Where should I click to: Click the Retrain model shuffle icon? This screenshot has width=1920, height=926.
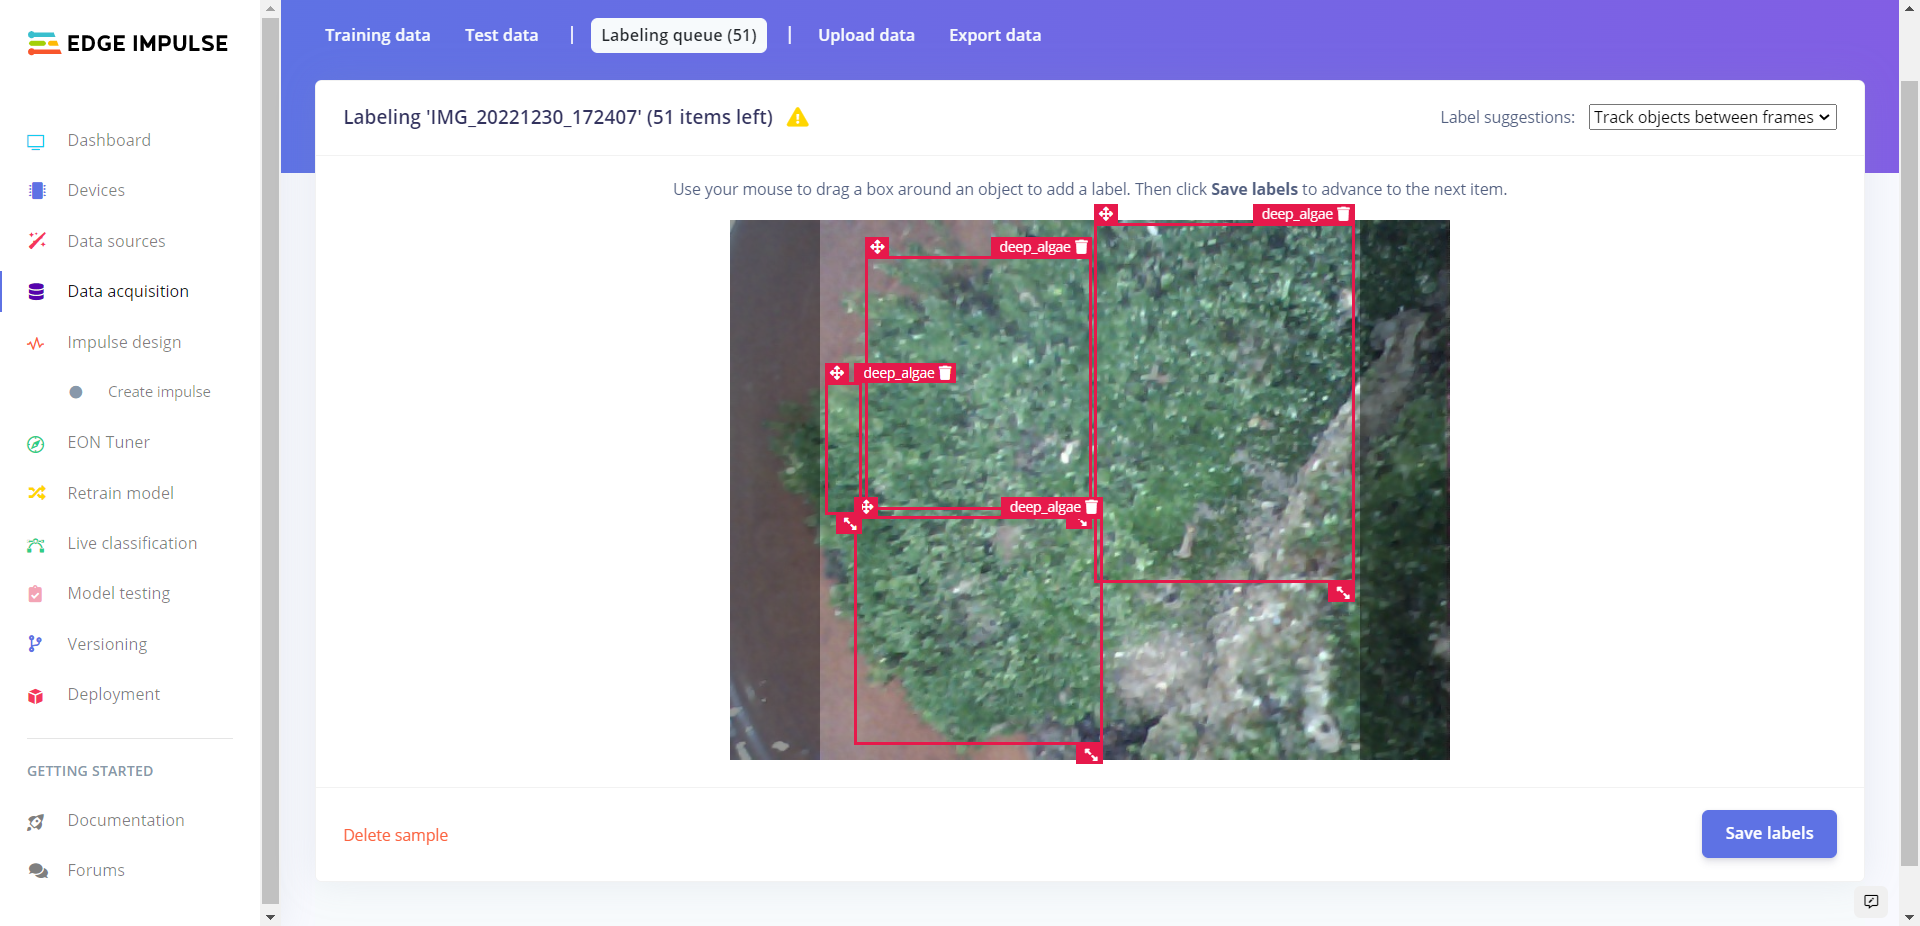coord(37,493)
